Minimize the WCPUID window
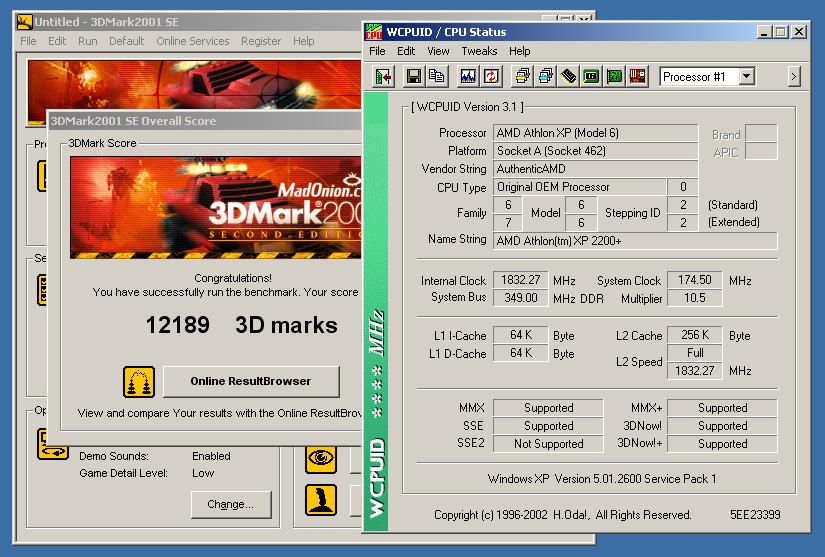The image size is (825, 557). click(x=764, y=32)
